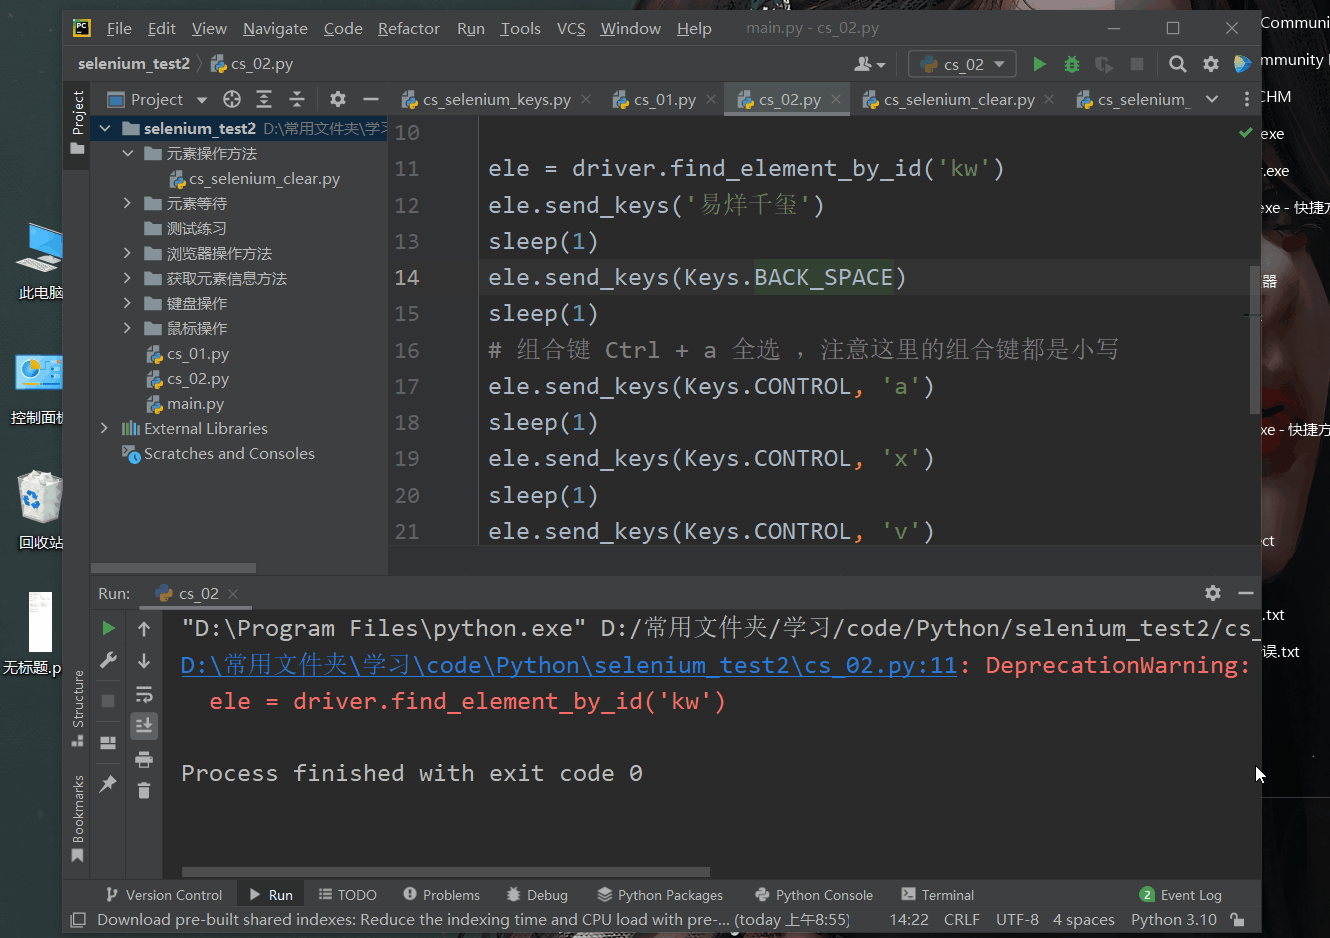The width and height of the screenshot is (1330, 938).
Task: Click the Run console horizontal scrollbar
Action: 445,871
